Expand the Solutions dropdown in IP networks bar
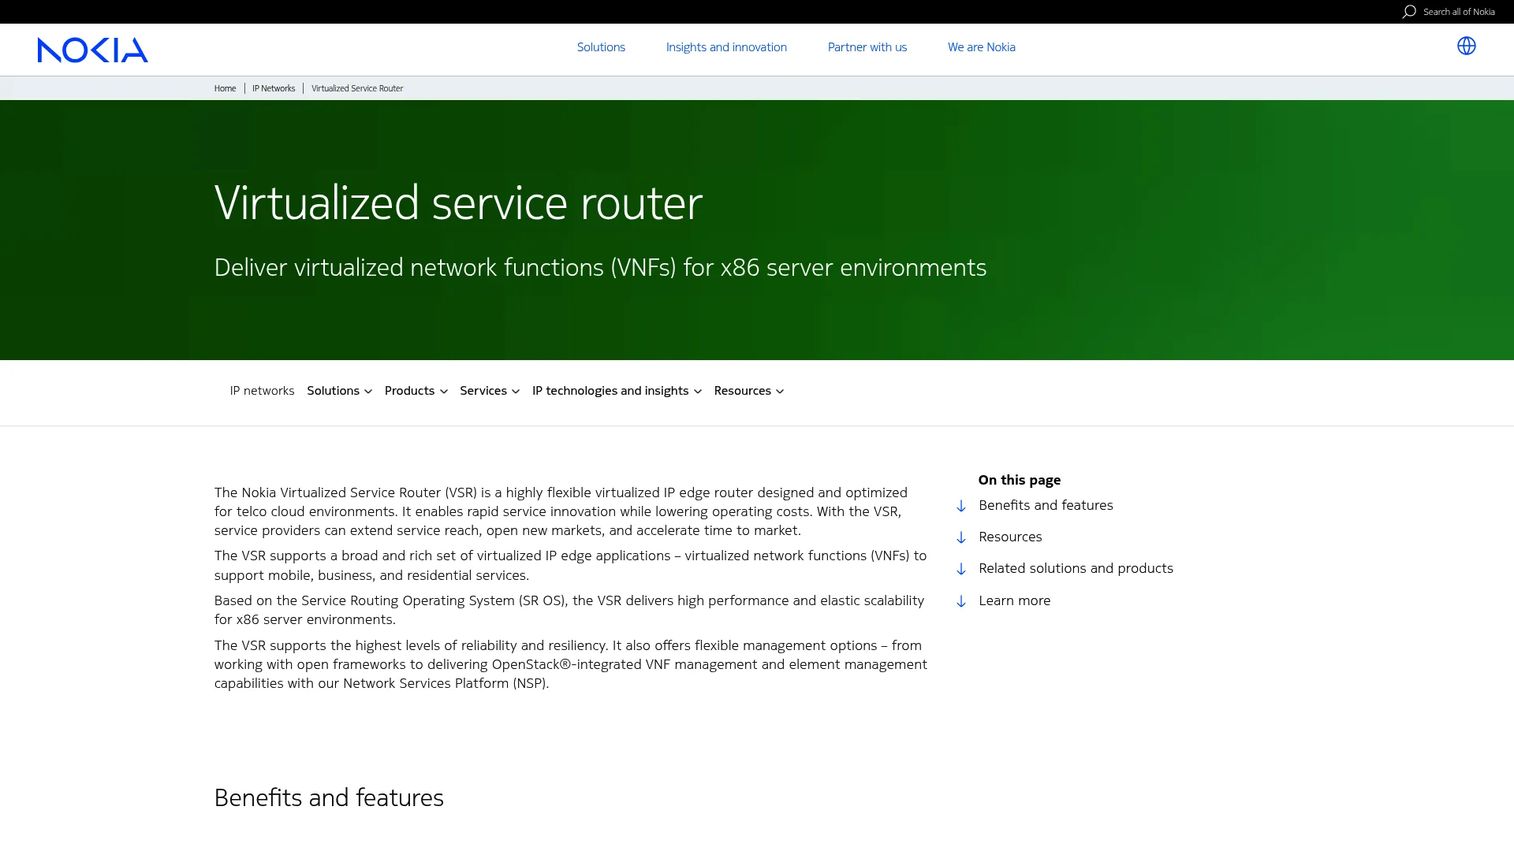The image size is (1514, 851). coord(340,391)
